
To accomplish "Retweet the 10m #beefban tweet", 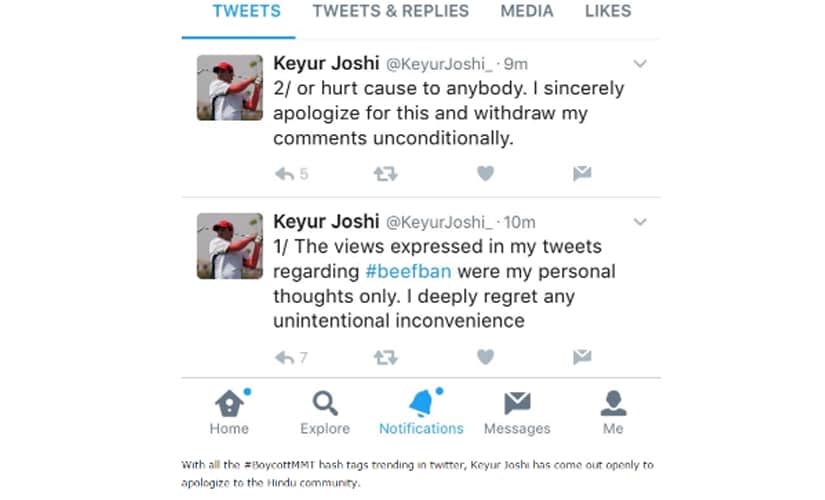I will pyautogui.click(x=386, y=358).
